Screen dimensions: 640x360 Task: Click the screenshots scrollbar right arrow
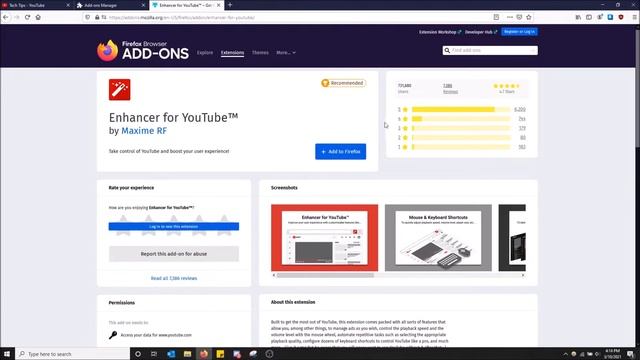(x=523, y=276)
